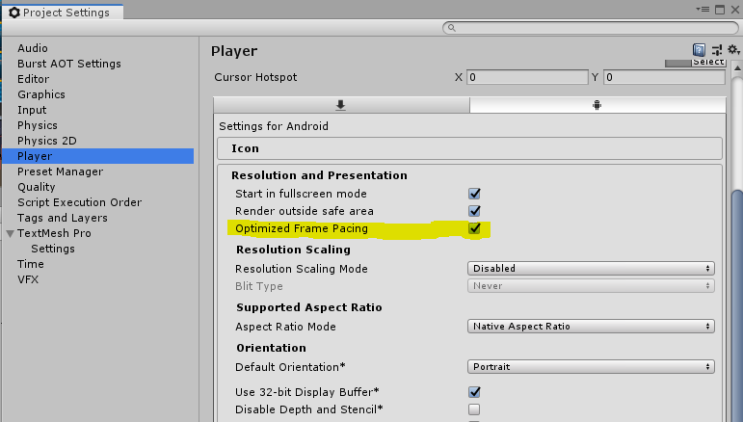Collapse the TextMesh Pro tree arrow
This screenshot has width=743, height=422.
[10, 233]
